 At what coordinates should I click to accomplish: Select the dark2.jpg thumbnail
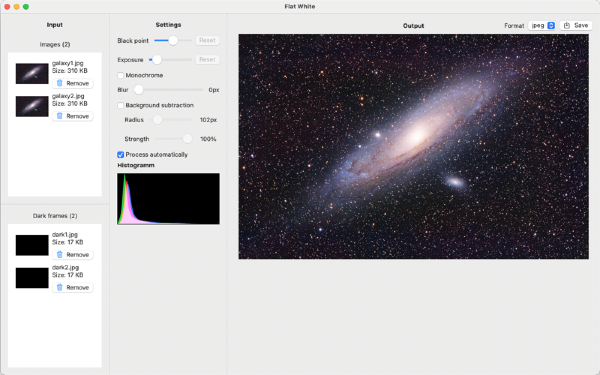(x=32, y=278)
